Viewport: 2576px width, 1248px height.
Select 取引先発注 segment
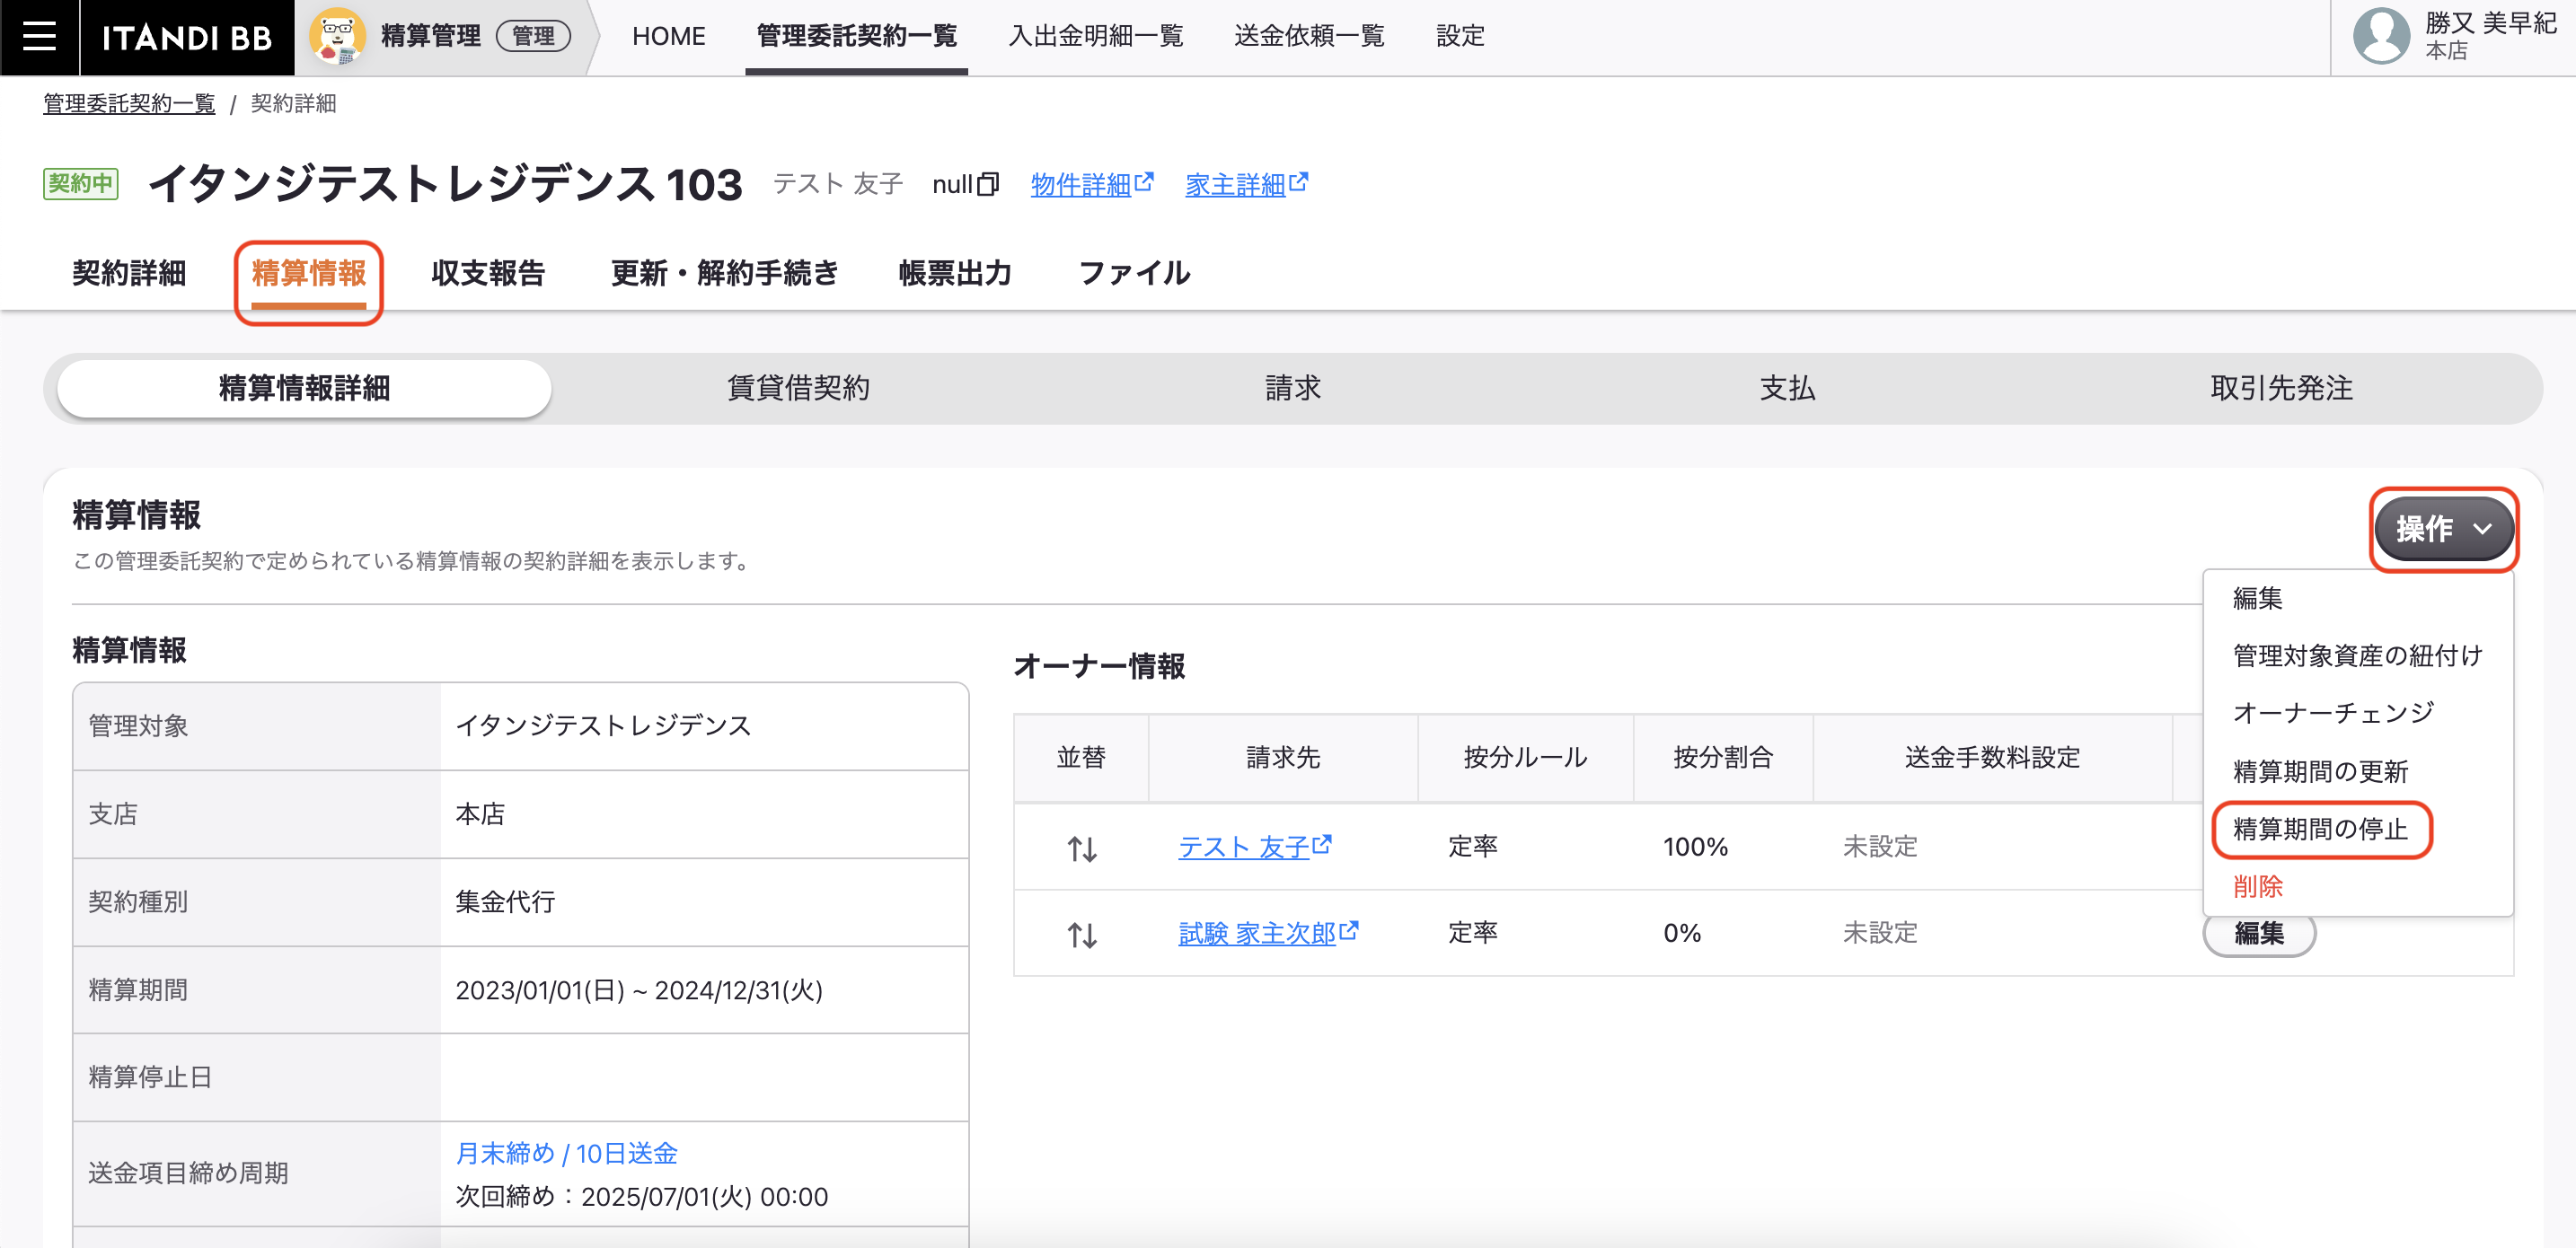(2281, 388)
